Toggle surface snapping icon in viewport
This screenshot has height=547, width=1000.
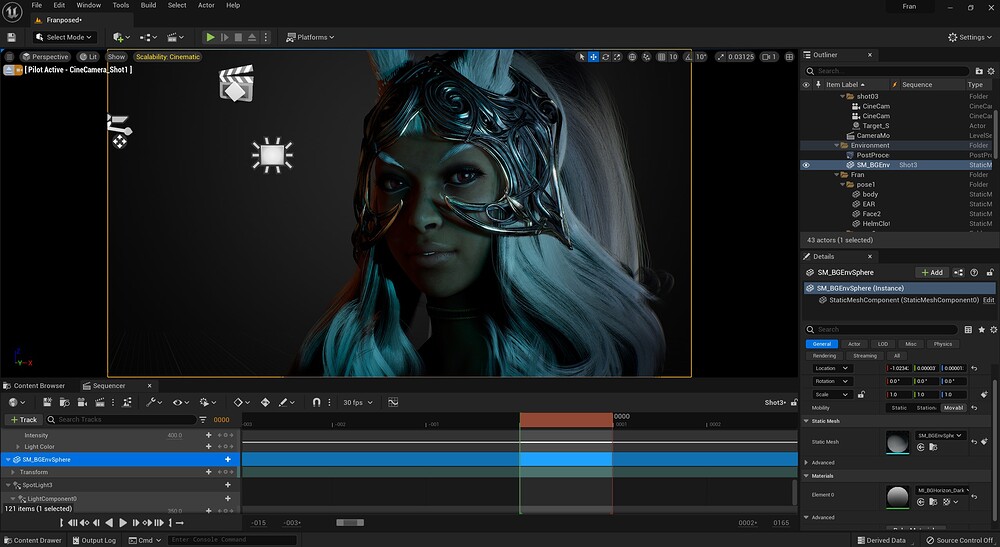646,57
